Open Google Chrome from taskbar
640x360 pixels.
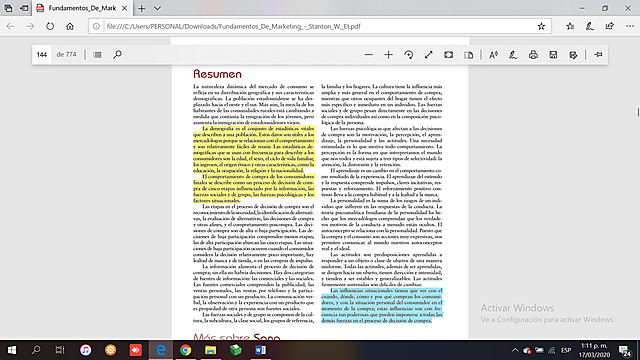[186, 350]
